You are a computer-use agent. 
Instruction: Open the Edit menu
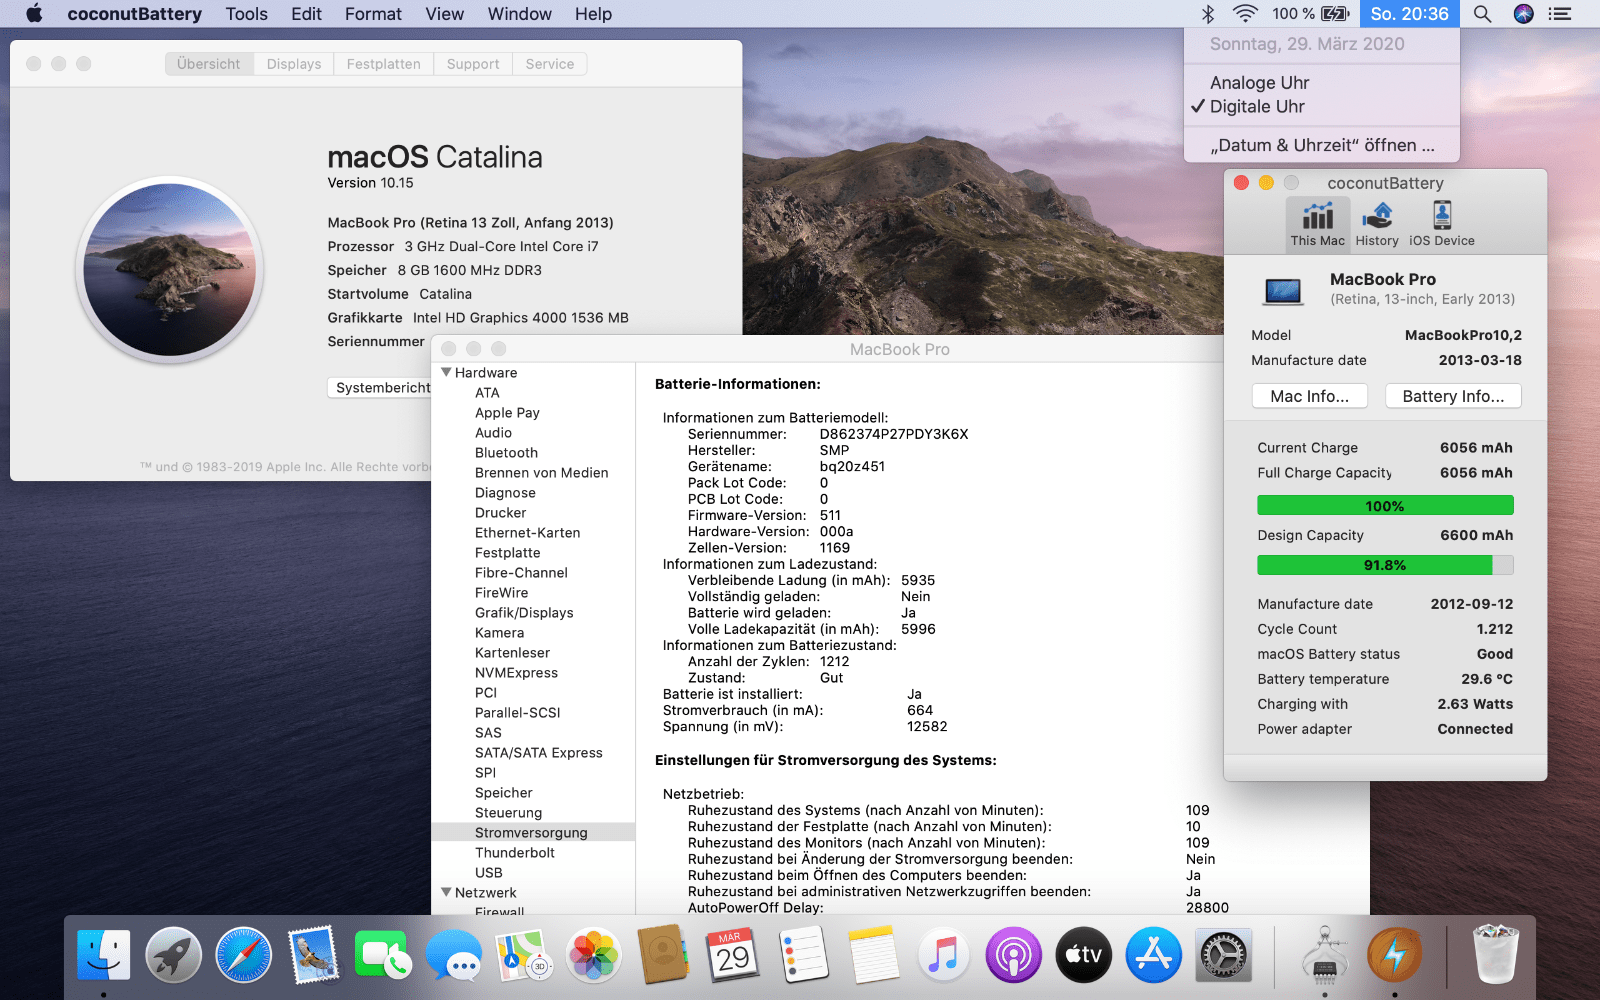coord(306,14)
